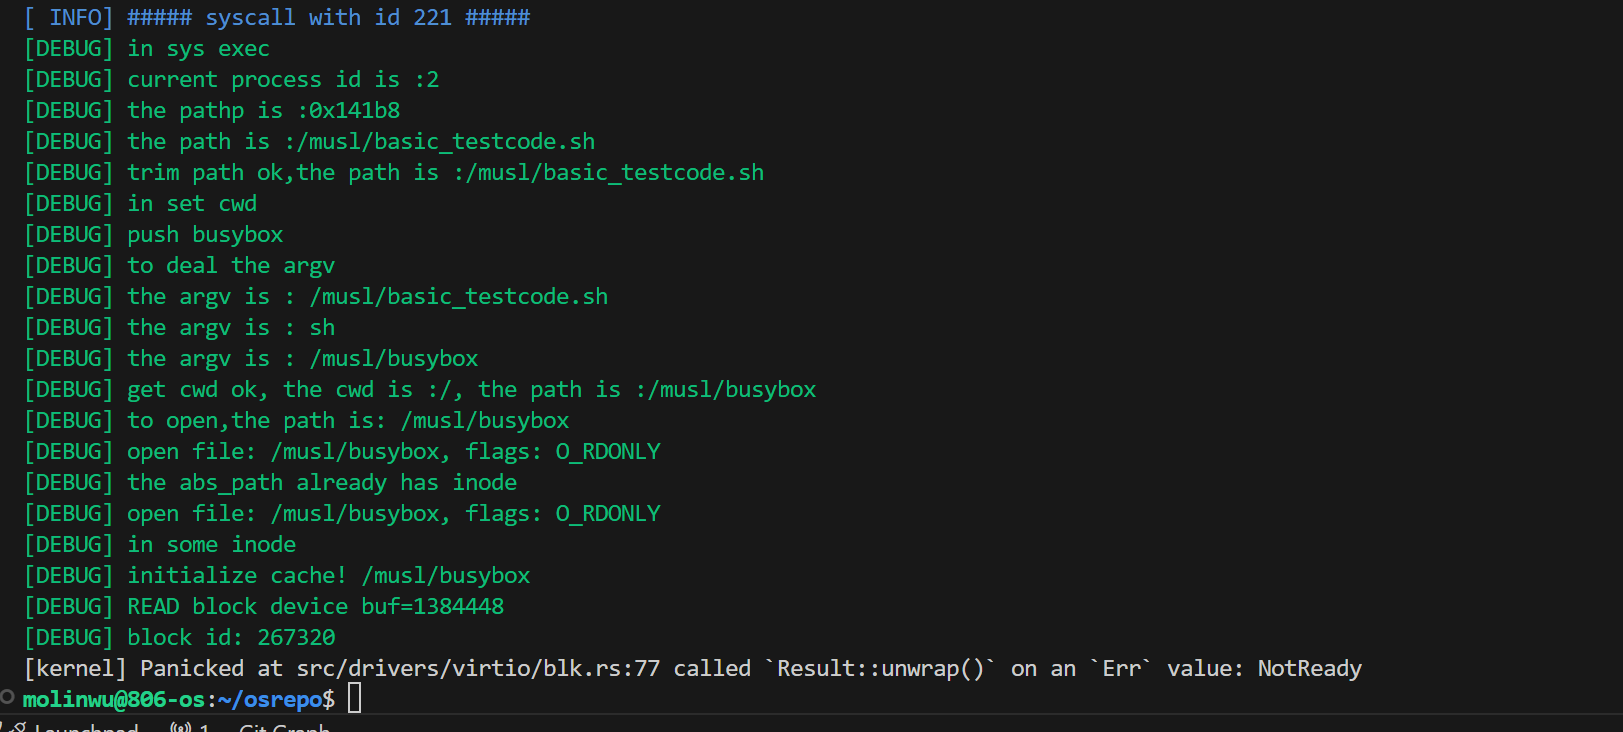
Task: Click the 'block id: 267320' line
Action: (x=231, y=637)
